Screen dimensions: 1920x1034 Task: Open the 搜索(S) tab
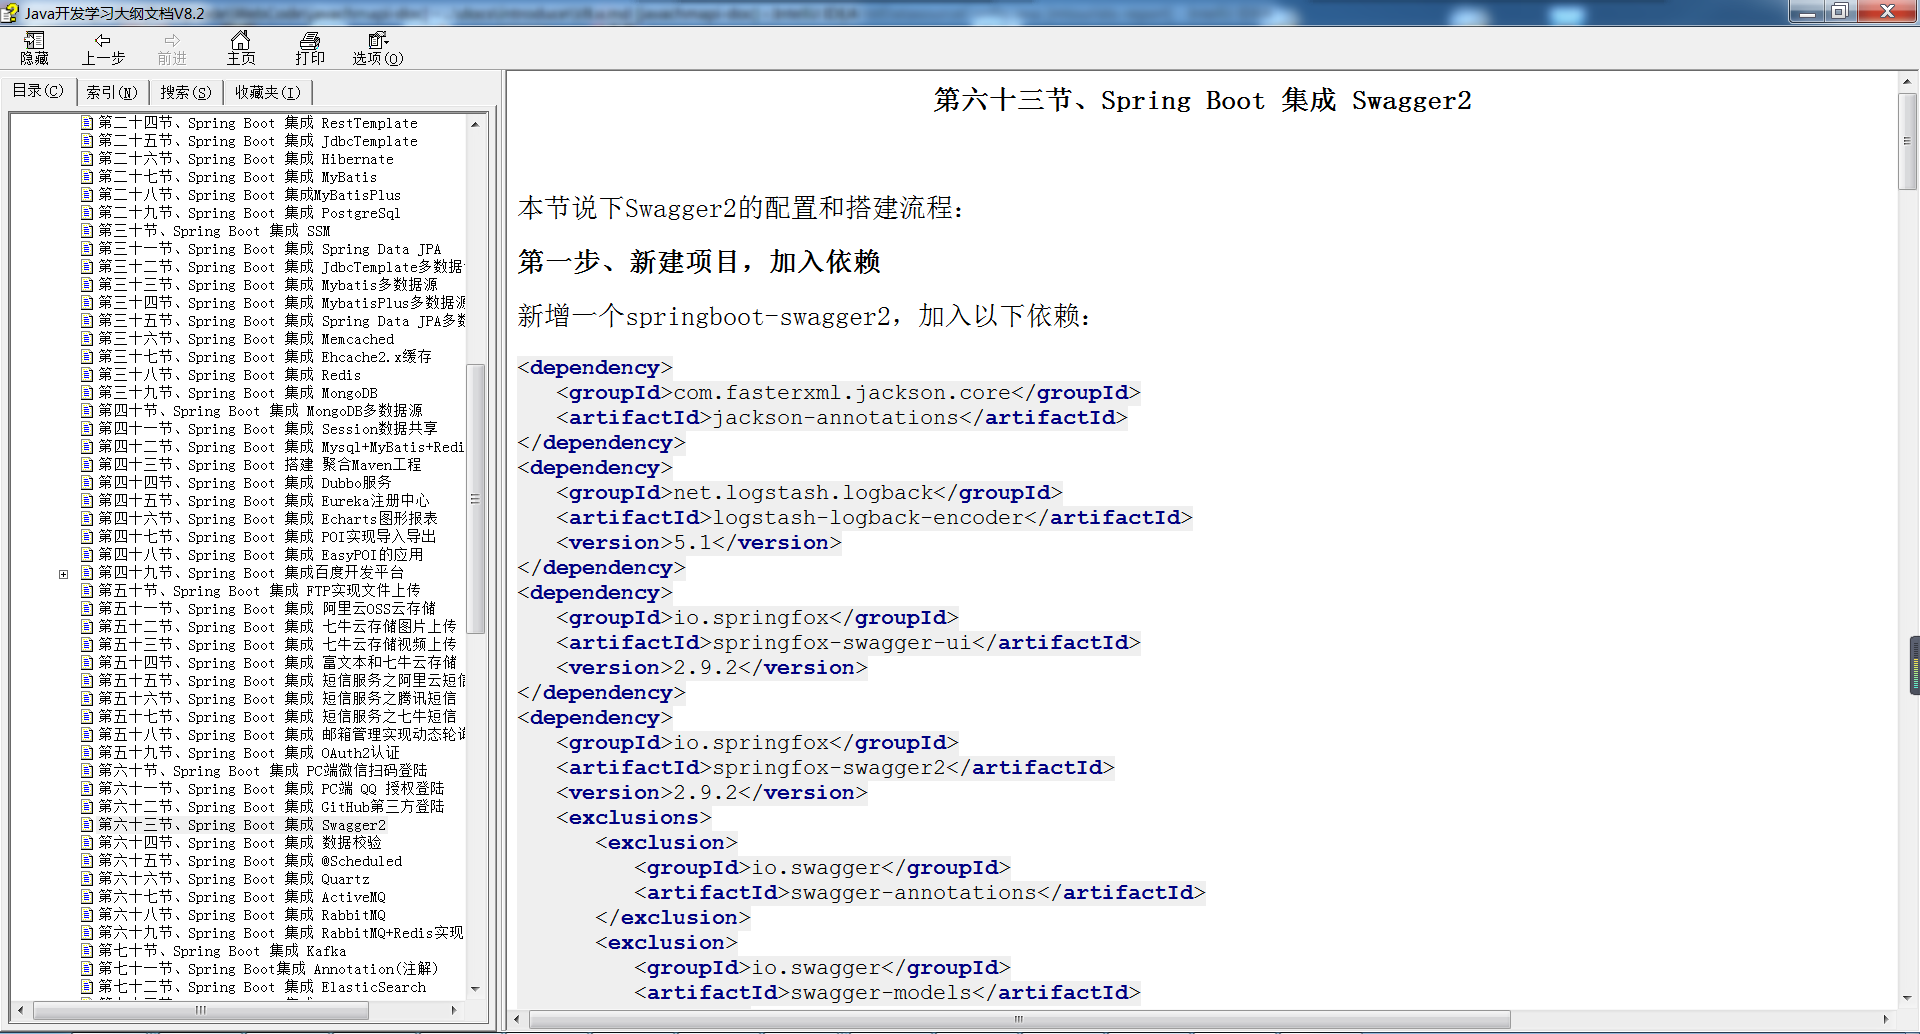(x=186, y=92)
